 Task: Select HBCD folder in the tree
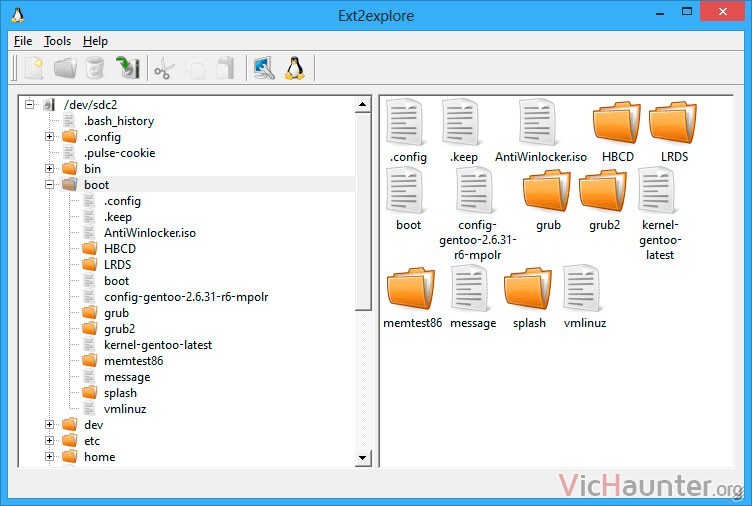point(120,248)
